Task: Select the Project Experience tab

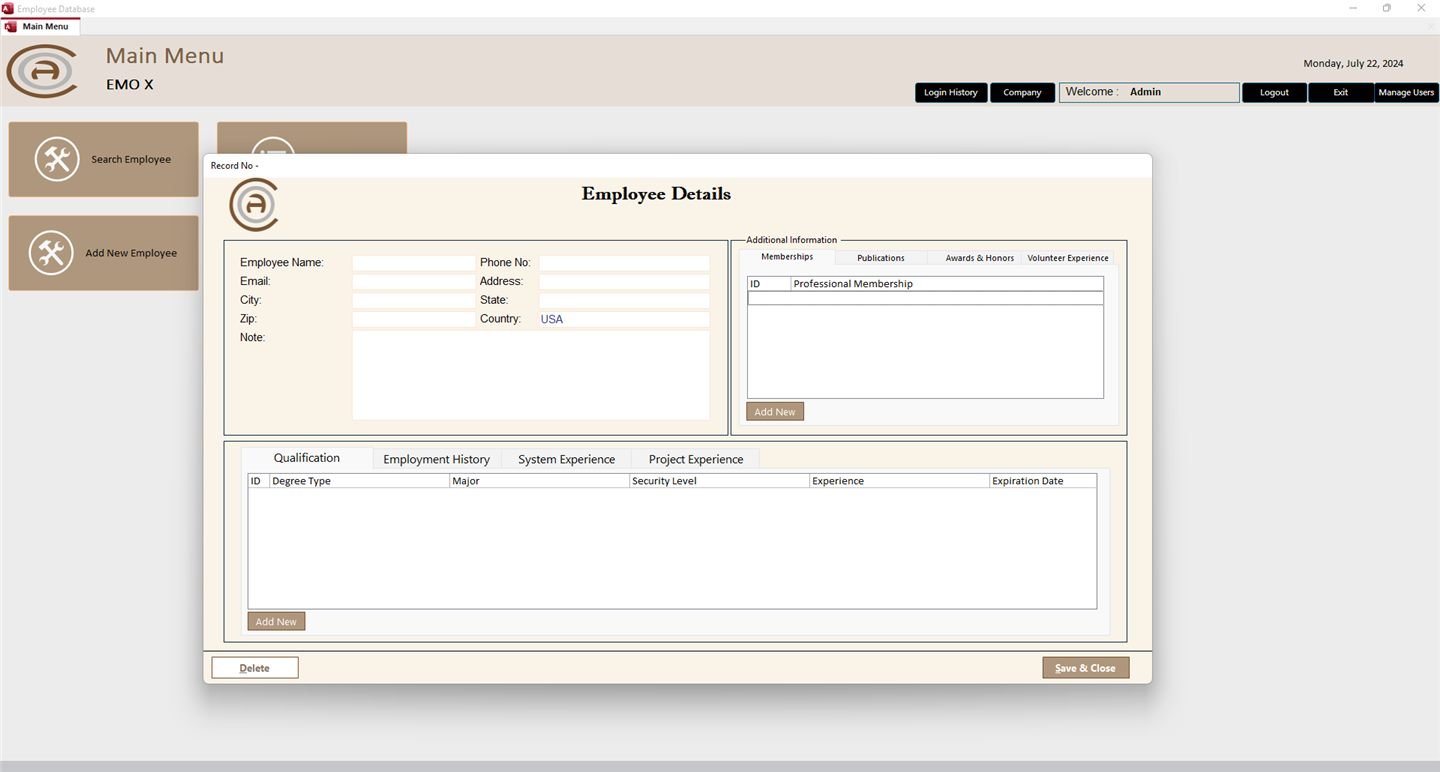Action: click(x=696, y=459)
